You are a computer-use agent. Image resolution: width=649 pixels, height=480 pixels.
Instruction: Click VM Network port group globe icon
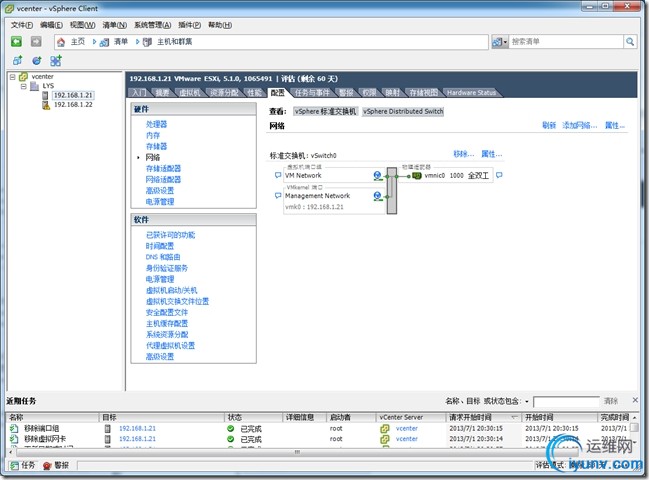tap(377, 176)
